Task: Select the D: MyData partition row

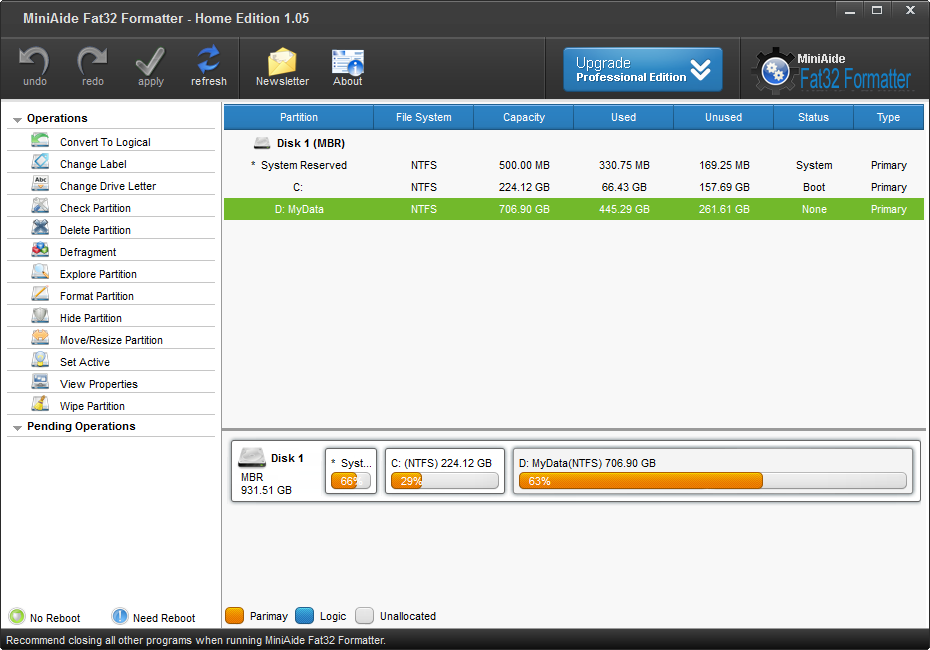Action: [574, 209]
